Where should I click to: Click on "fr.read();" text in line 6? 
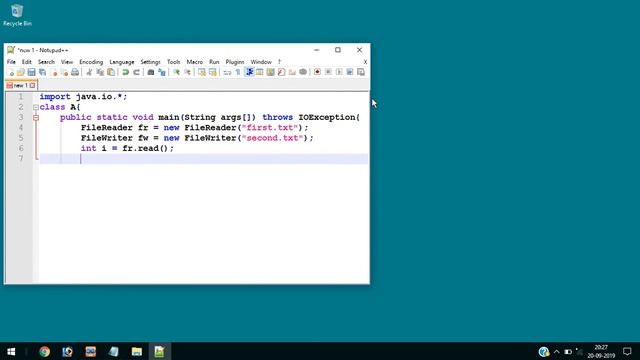[x=148, y=148]
